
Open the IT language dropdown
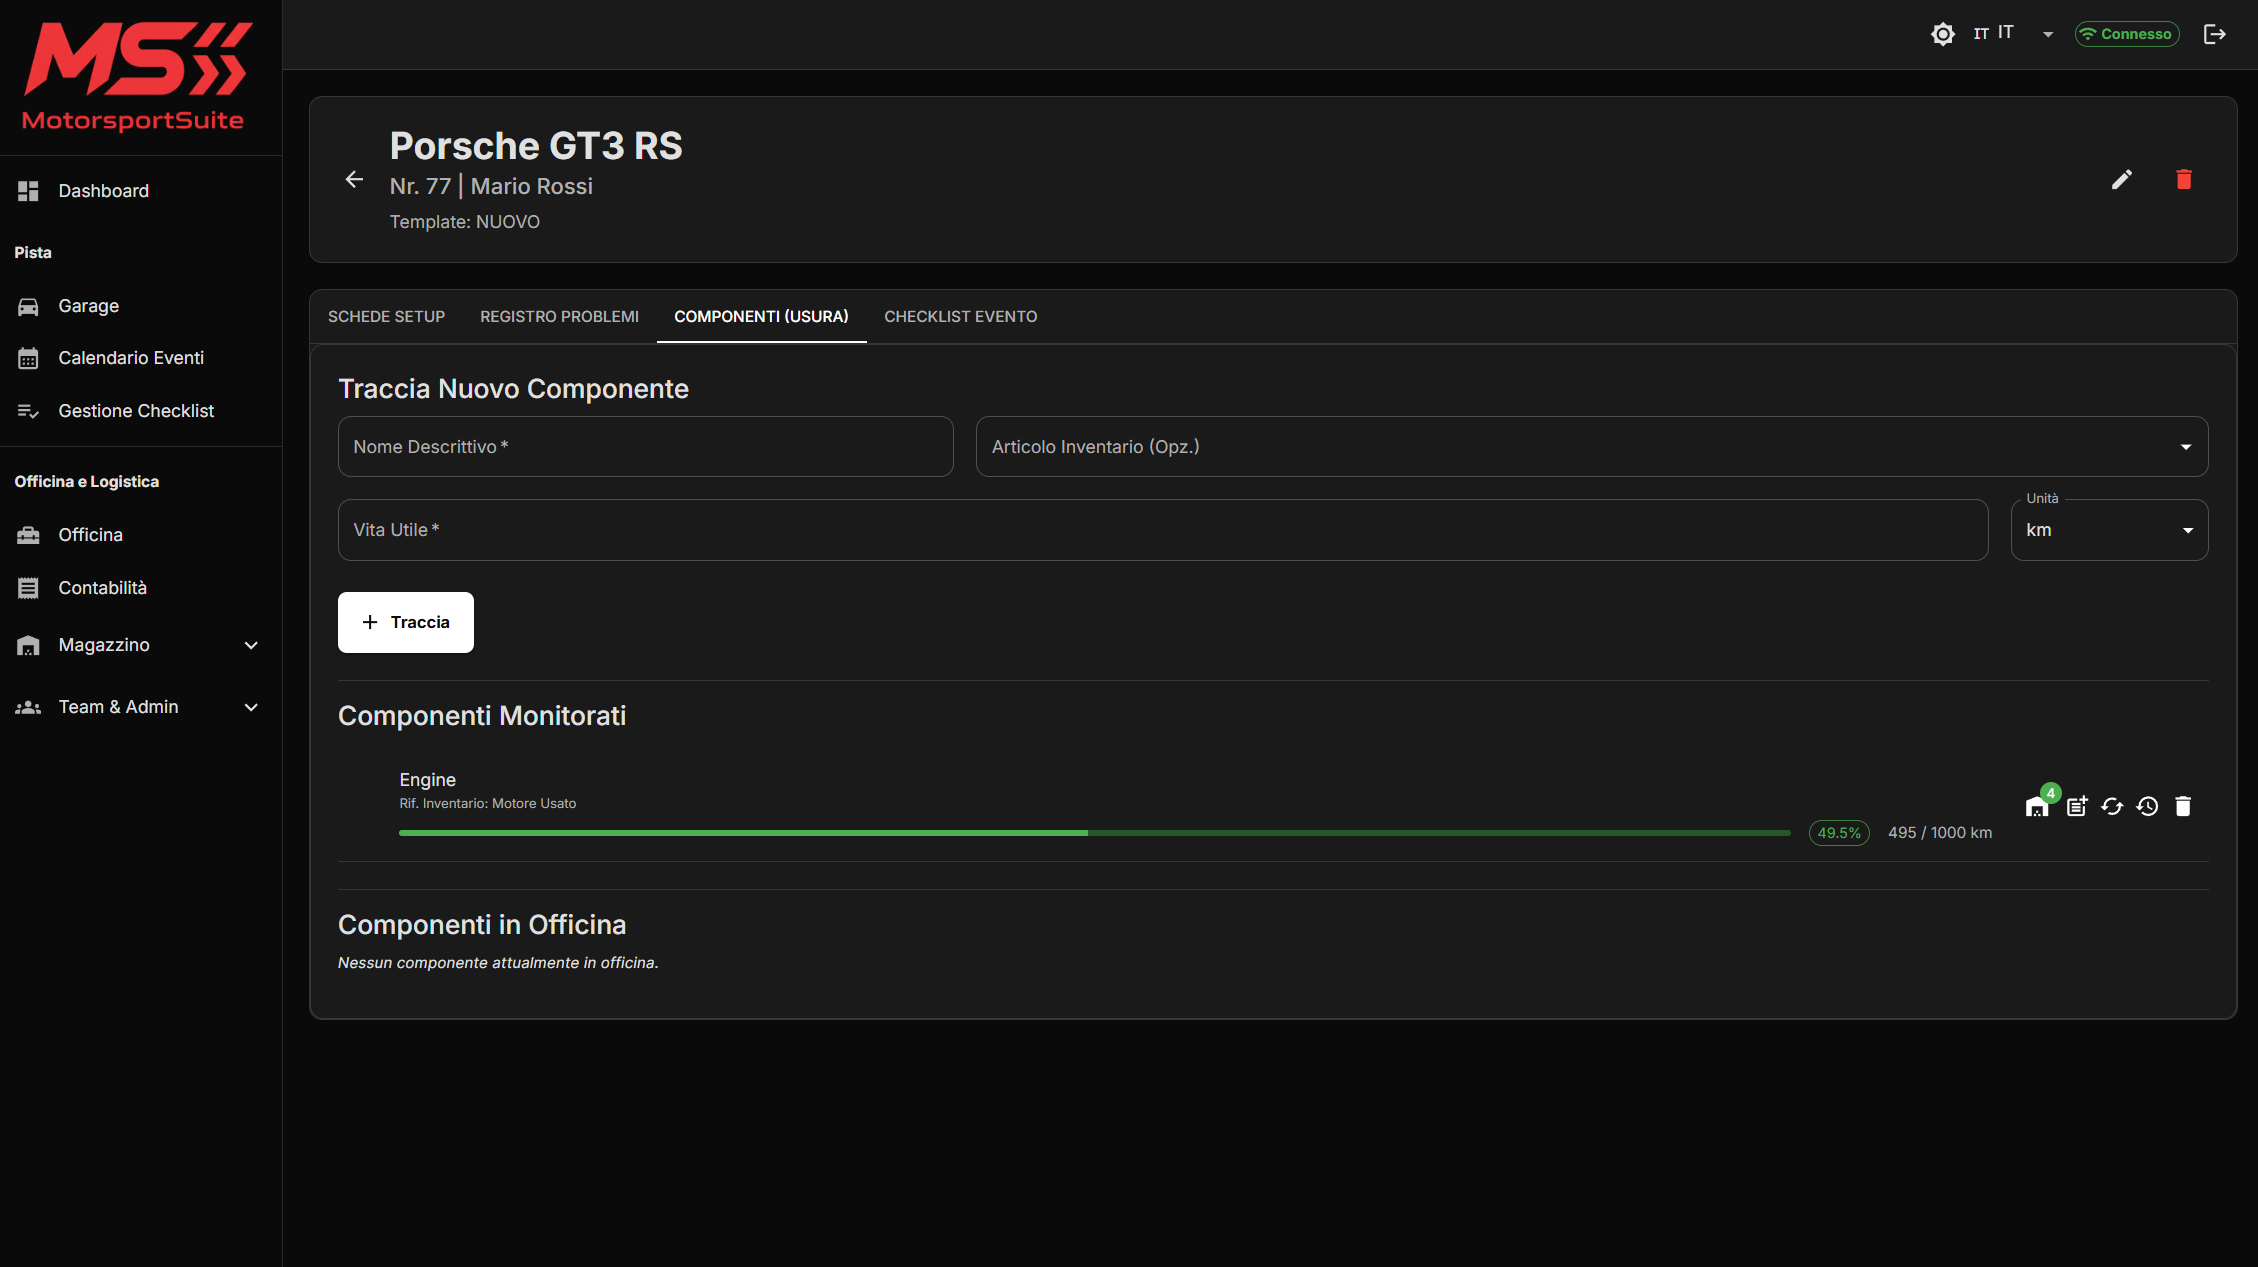(x=2012, y=34)
